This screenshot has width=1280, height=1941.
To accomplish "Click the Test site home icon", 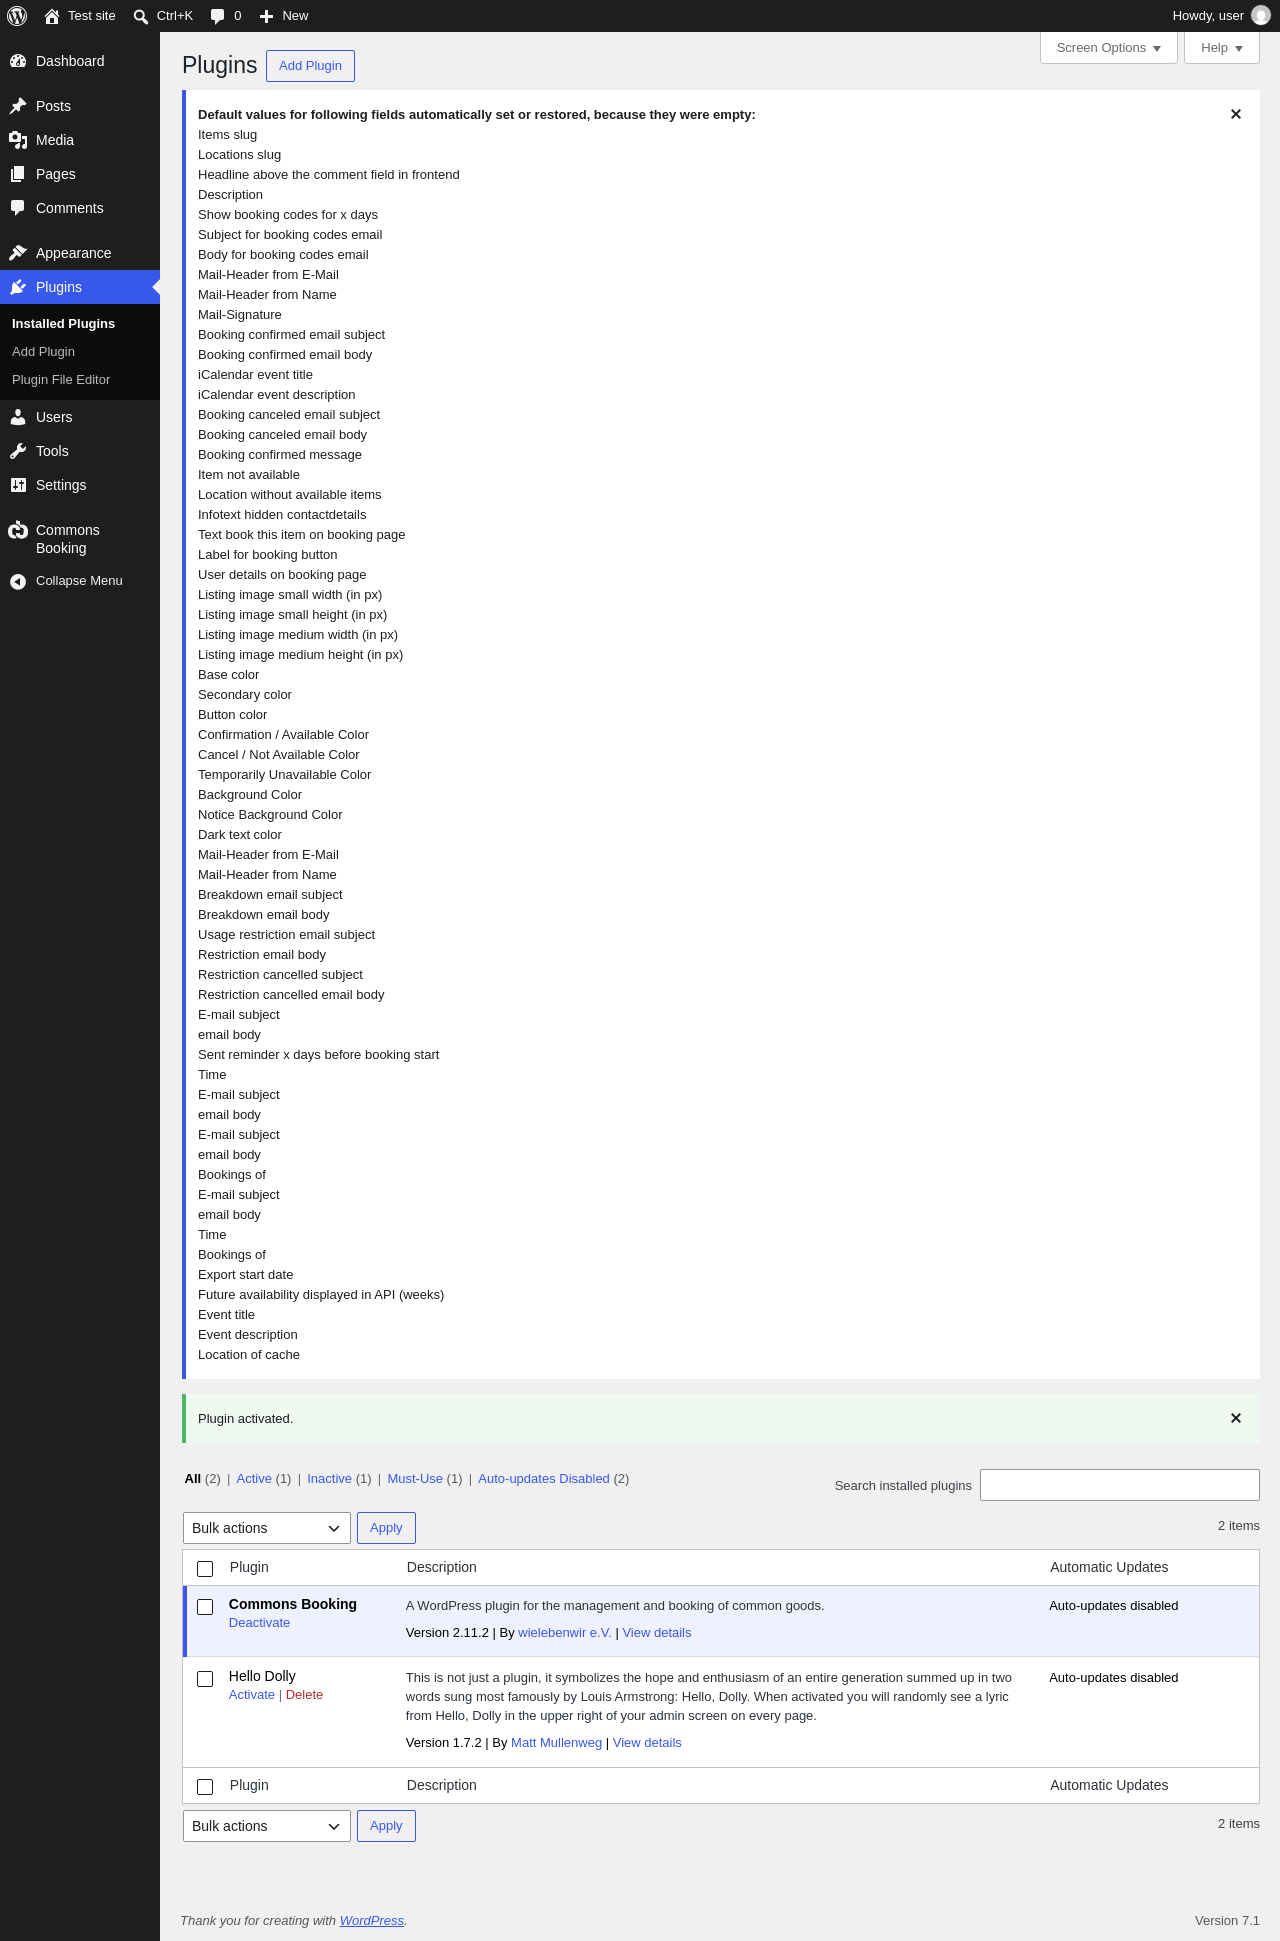I will pos(52,16).
